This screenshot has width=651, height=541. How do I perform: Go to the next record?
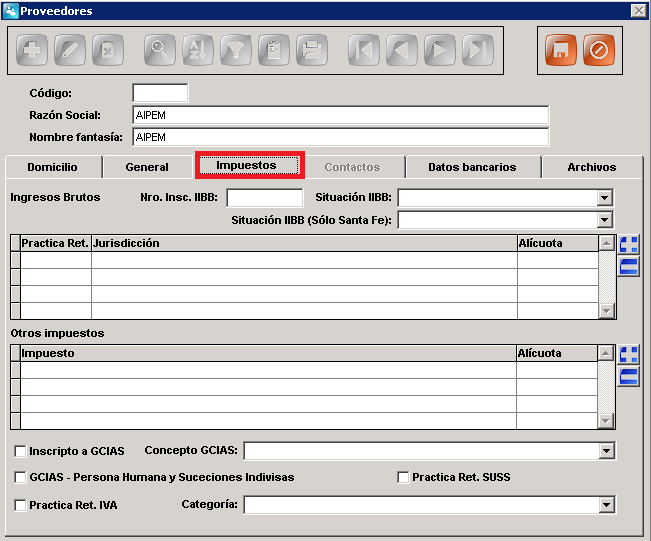click(440, 50)
